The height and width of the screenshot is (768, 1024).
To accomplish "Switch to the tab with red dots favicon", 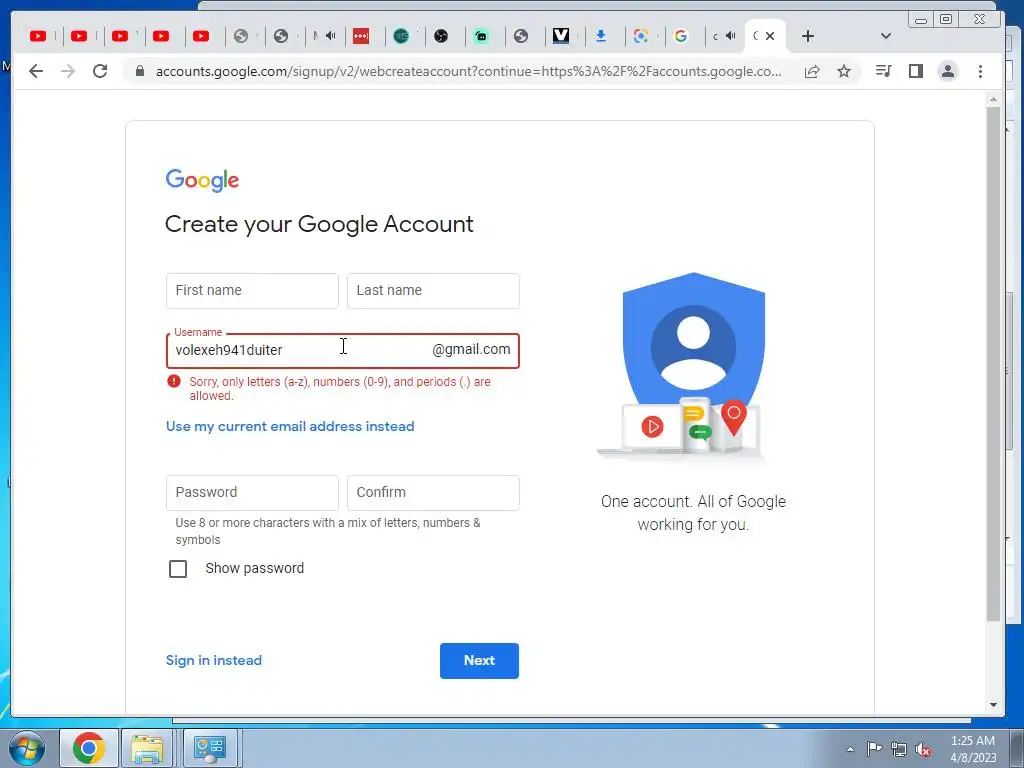I will coord(361,36).
